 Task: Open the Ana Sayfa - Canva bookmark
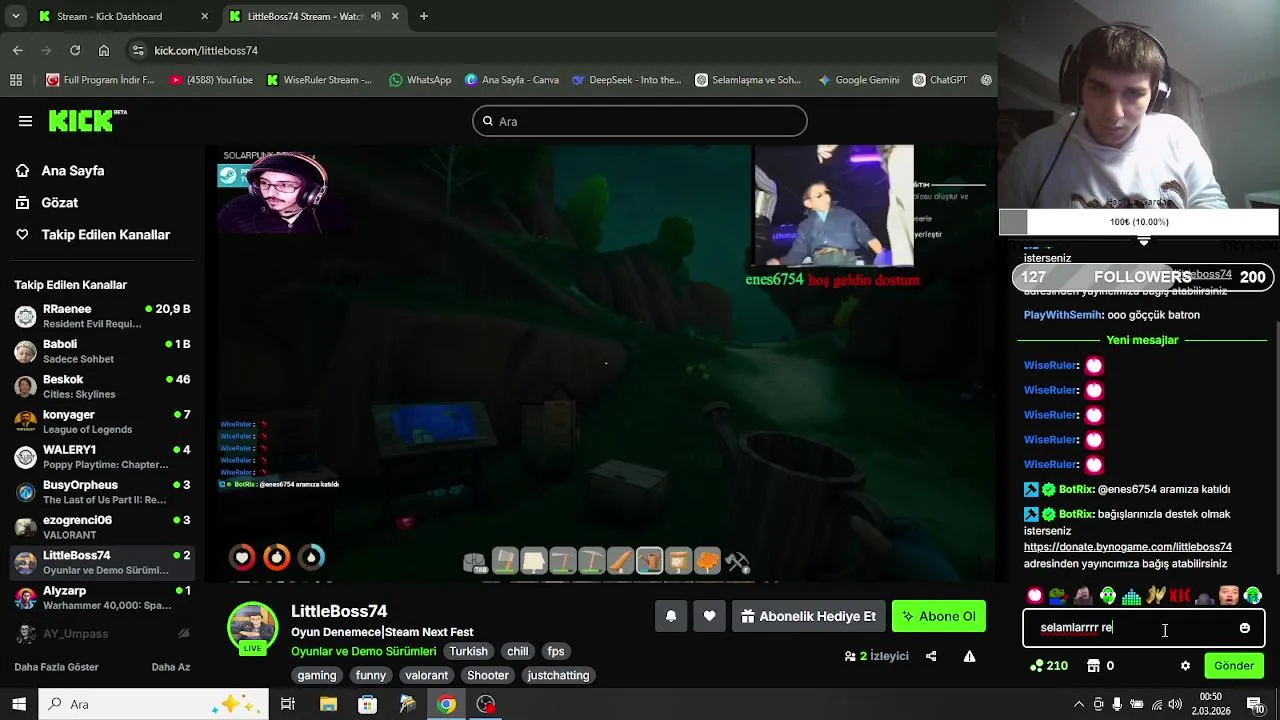pos(512,80)
